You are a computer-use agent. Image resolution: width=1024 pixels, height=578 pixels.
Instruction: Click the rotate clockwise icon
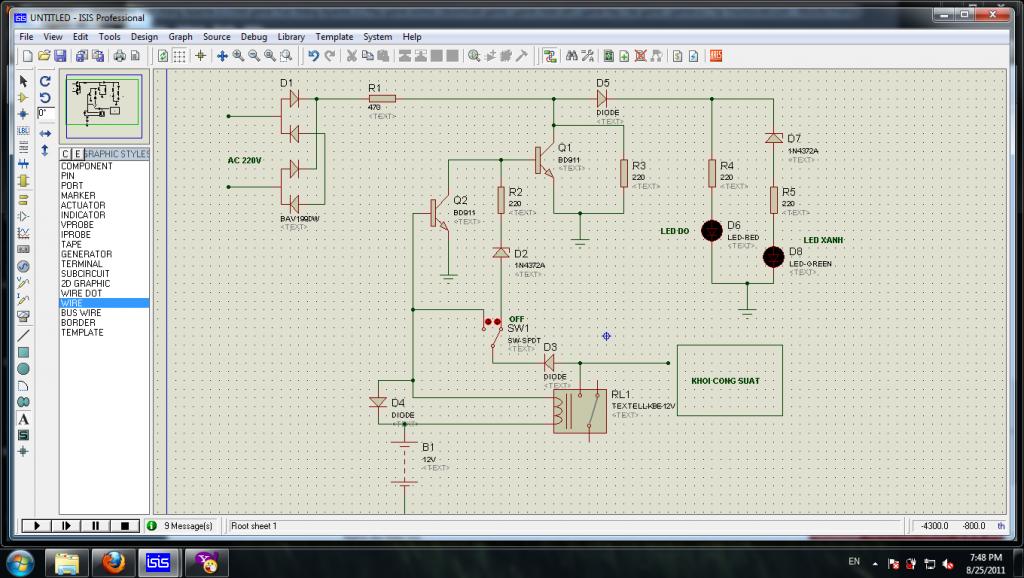tap(45, 80)
